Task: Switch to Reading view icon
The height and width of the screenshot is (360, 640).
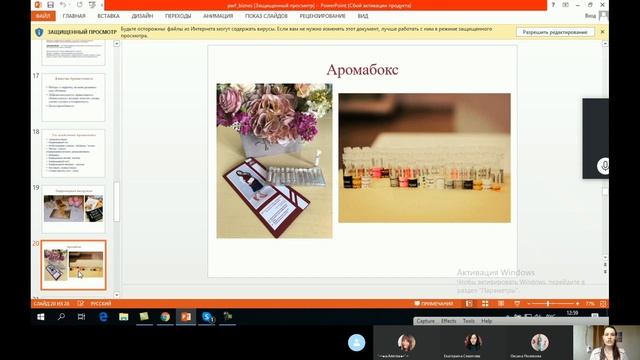Action: click(501, 304)
